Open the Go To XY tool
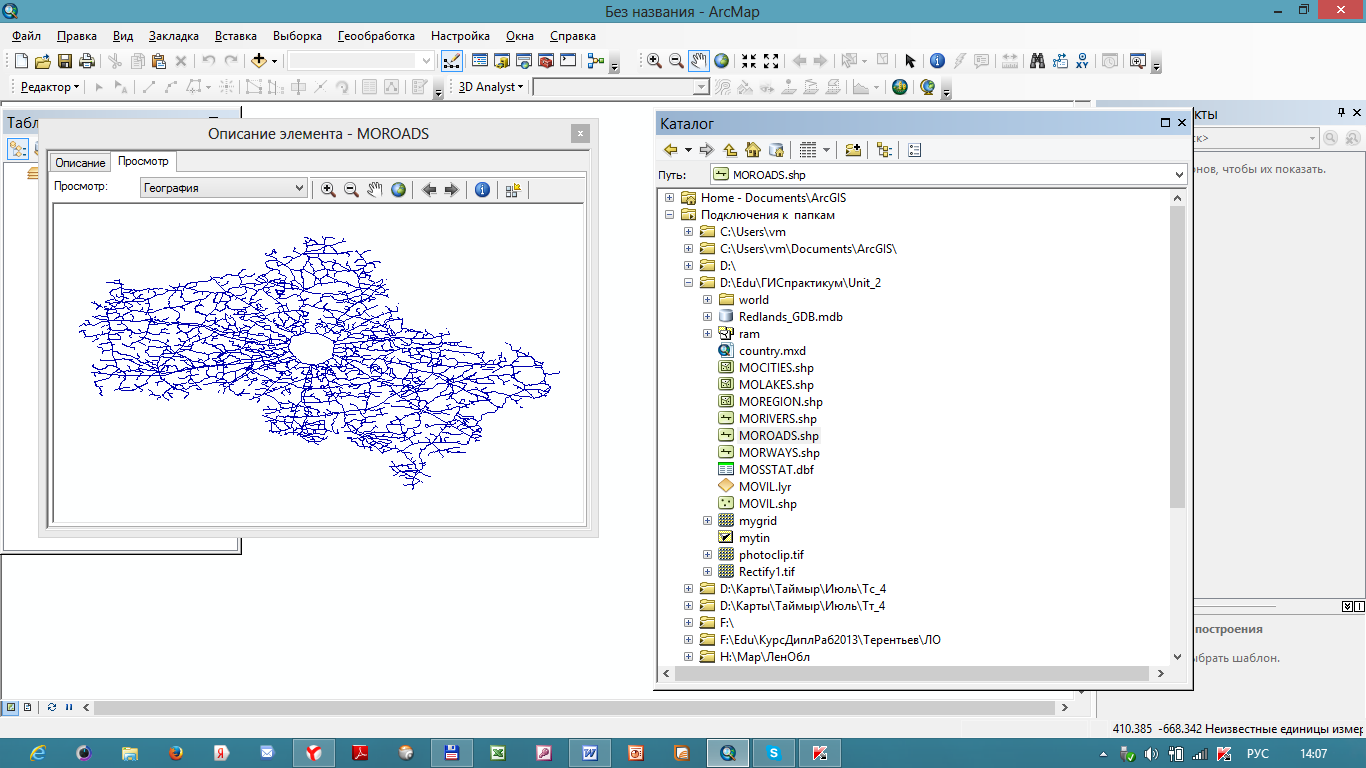 (x=1081, y=61)
